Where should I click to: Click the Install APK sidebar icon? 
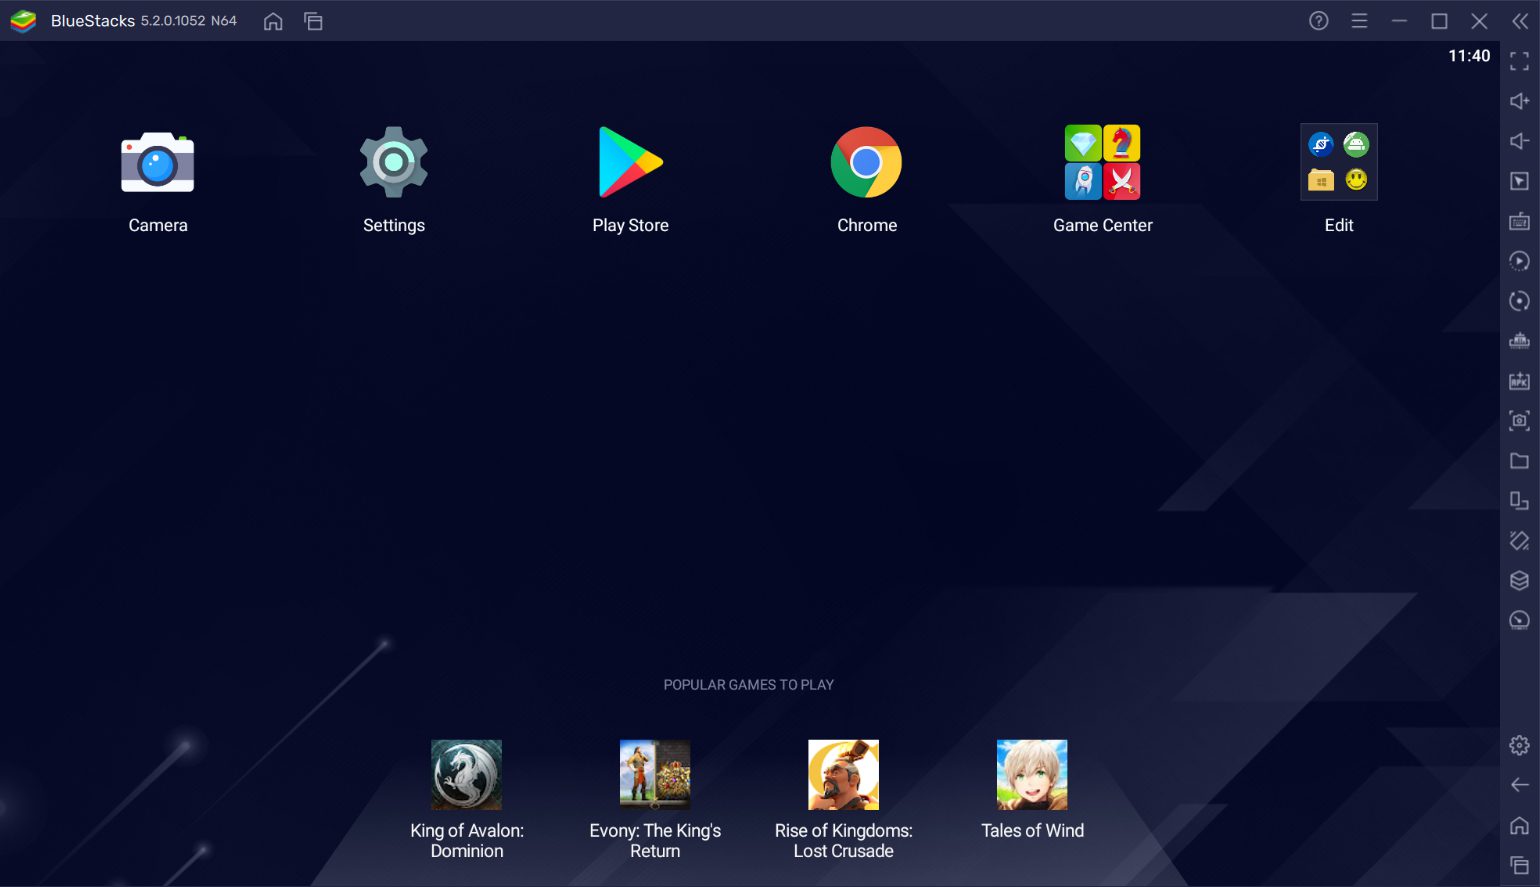[1519, 381]
